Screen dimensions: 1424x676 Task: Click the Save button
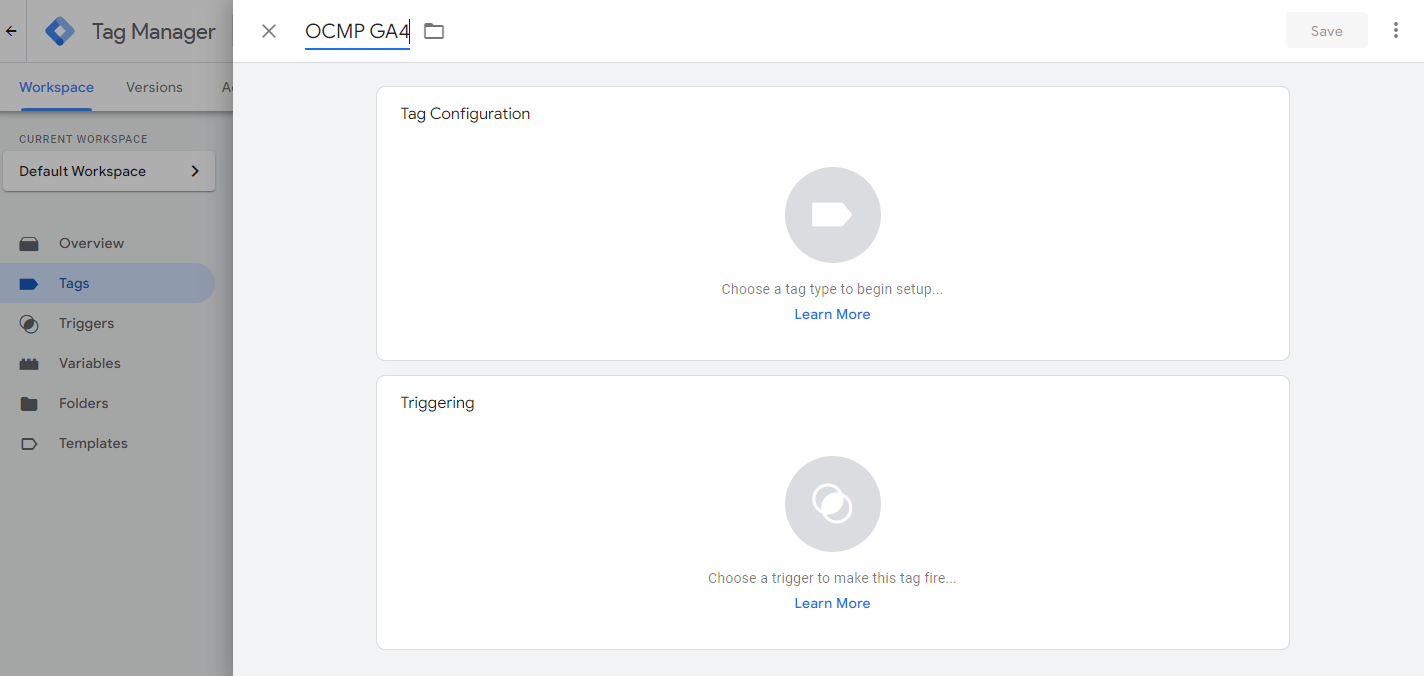pos(1327,31)
